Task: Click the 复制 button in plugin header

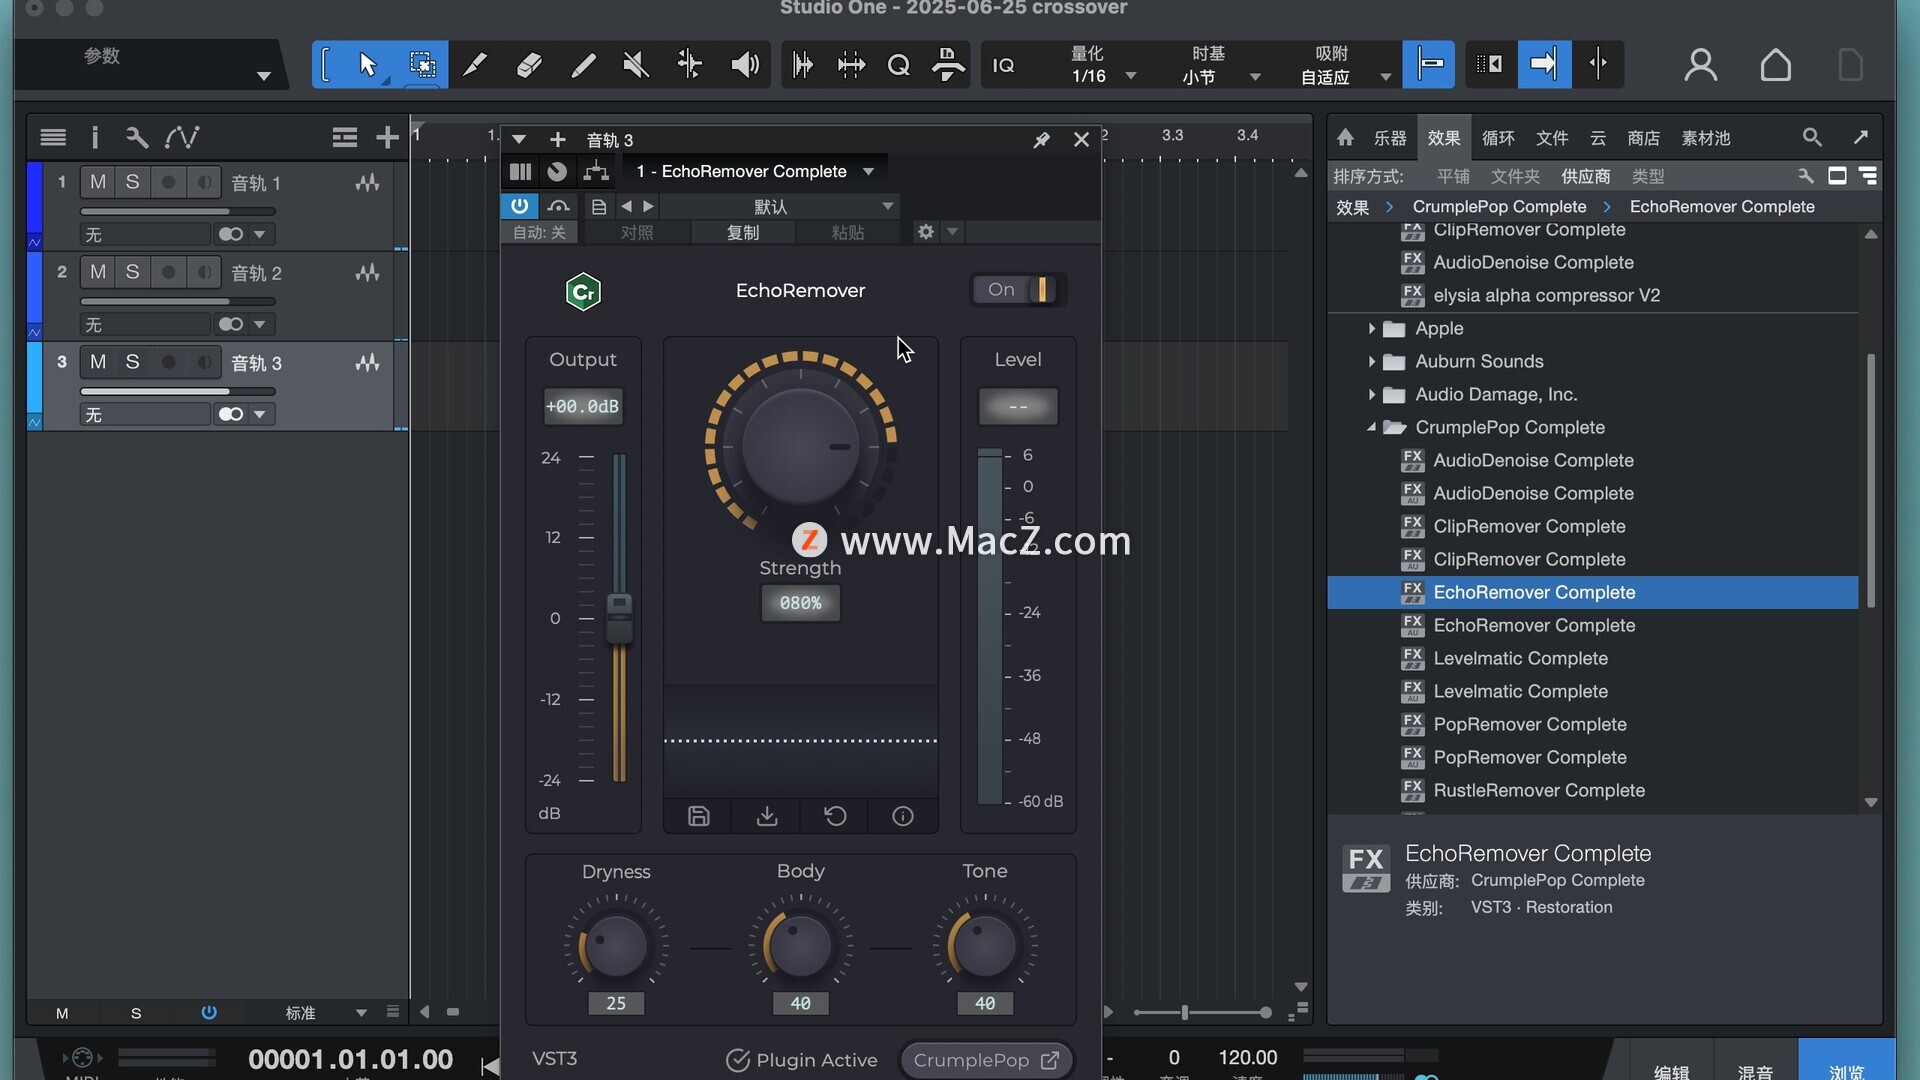Action: (743, 232)
